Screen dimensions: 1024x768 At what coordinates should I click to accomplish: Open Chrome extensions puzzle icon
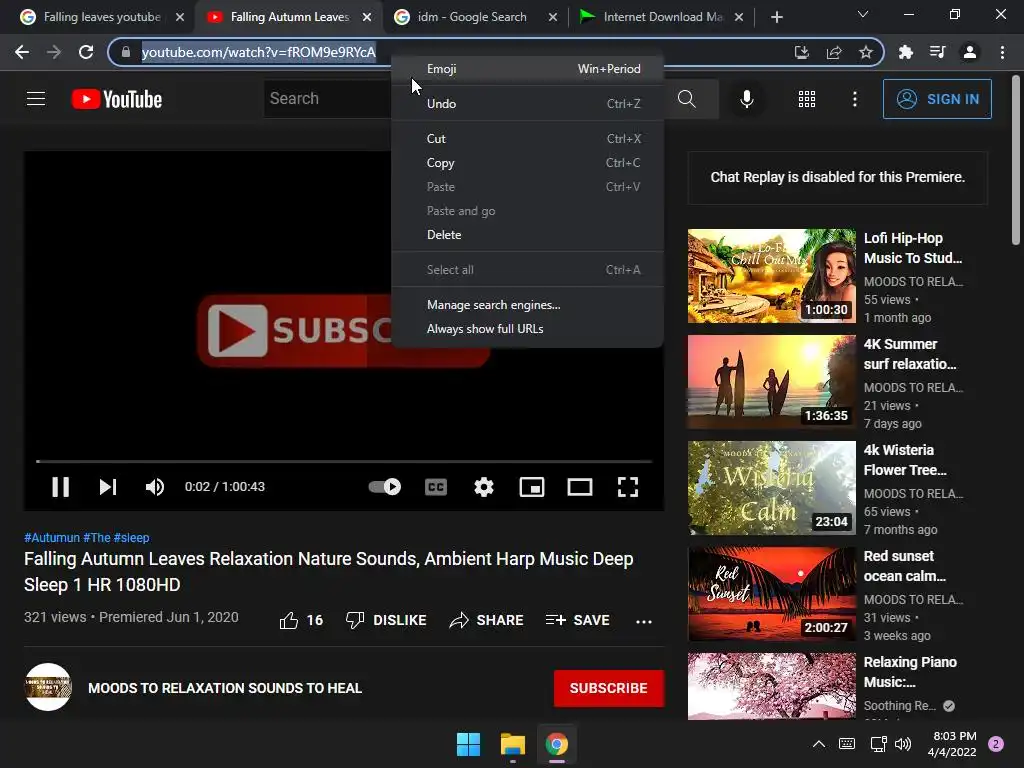(906, 52)
